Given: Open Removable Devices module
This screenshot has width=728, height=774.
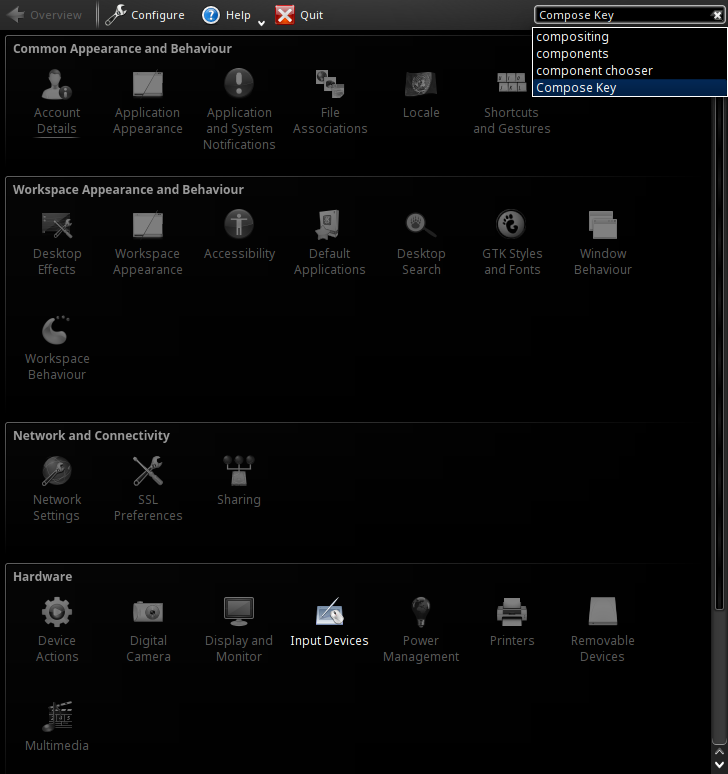Looking at the screenshot, I should (x=603, y=630).
